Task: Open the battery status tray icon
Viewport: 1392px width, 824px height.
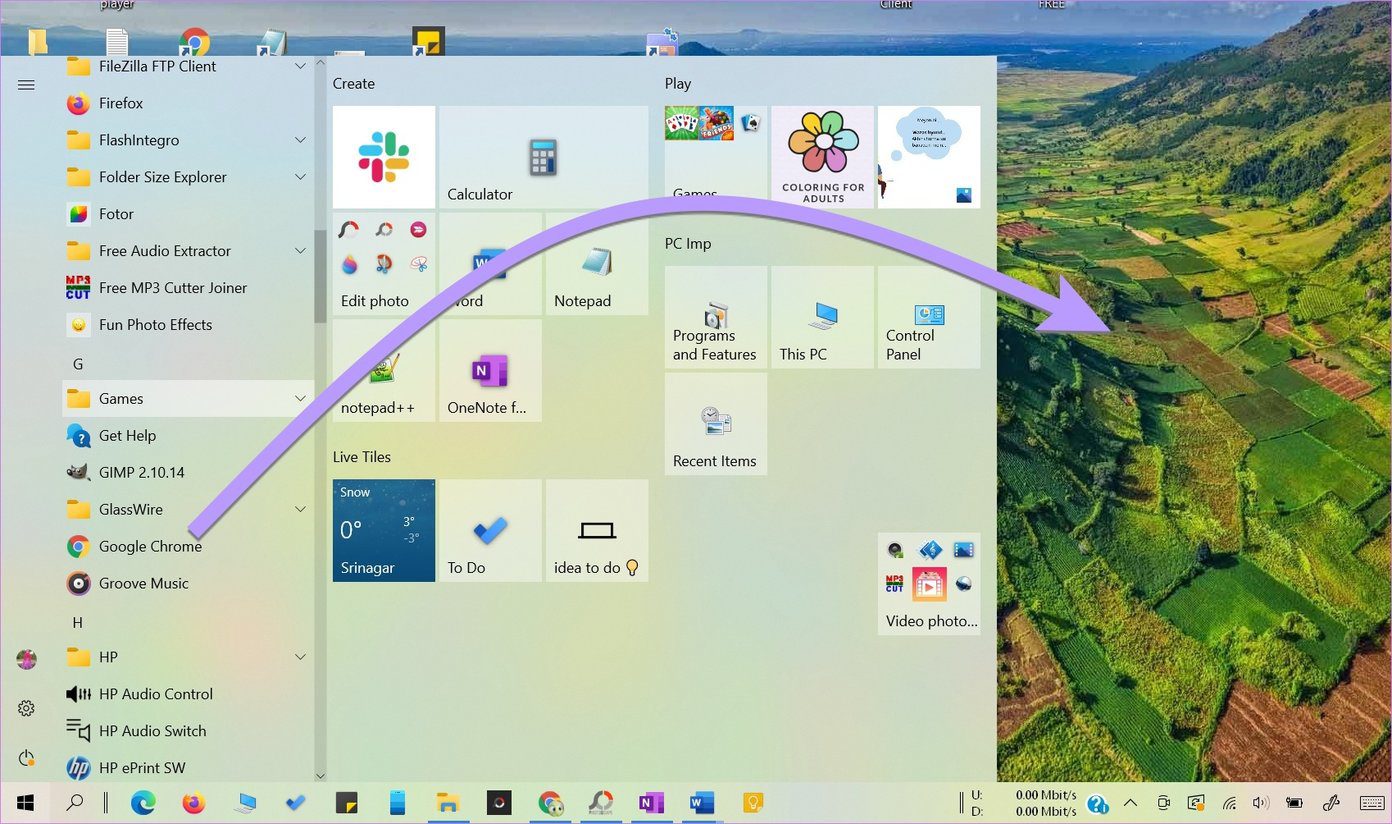Action: pos(1294,803)
